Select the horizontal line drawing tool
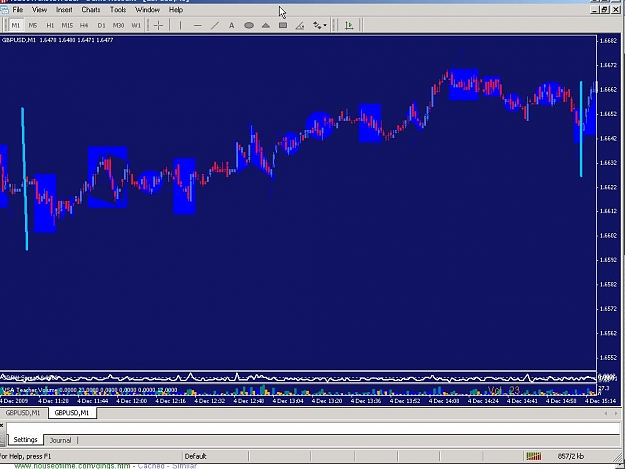This screenshot has width=625, height=469. (197, 26)
